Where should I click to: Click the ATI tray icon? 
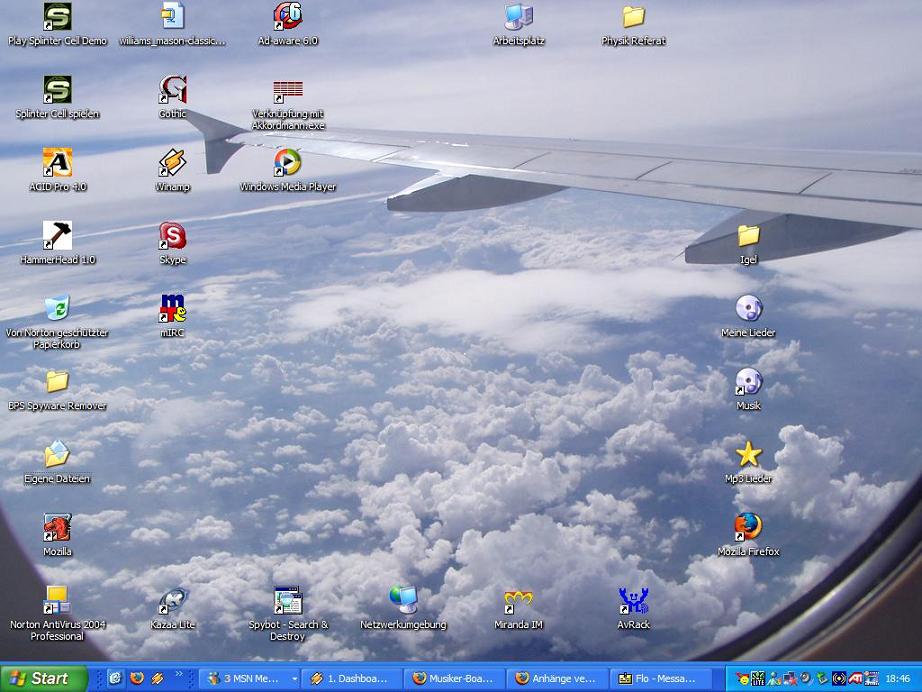855,678
